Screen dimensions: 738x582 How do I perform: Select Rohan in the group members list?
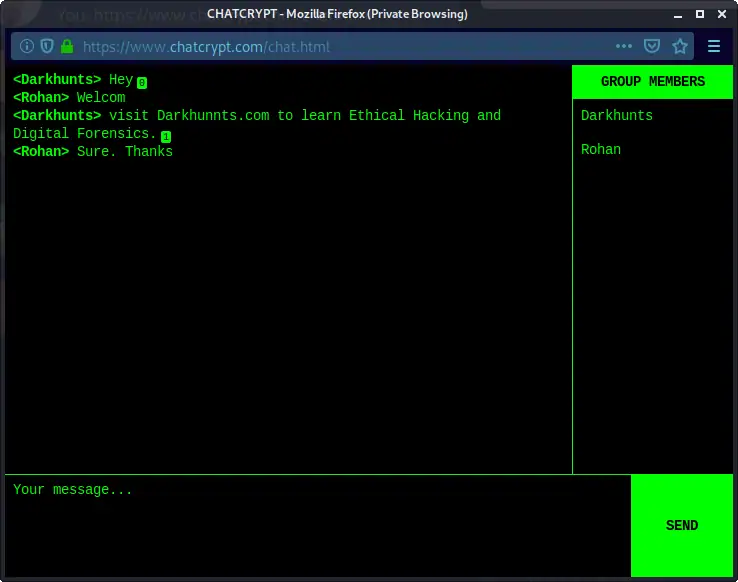coord(601,150)
